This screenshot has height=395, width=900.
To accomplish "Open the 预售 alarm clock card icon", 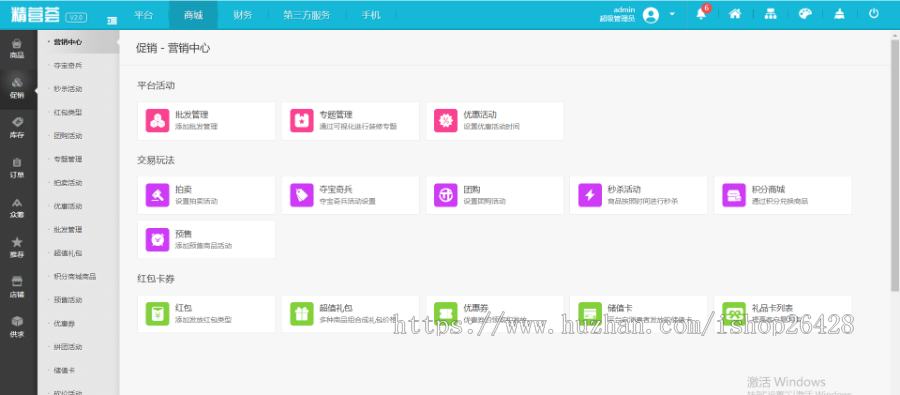I will [x=157, y=239].
